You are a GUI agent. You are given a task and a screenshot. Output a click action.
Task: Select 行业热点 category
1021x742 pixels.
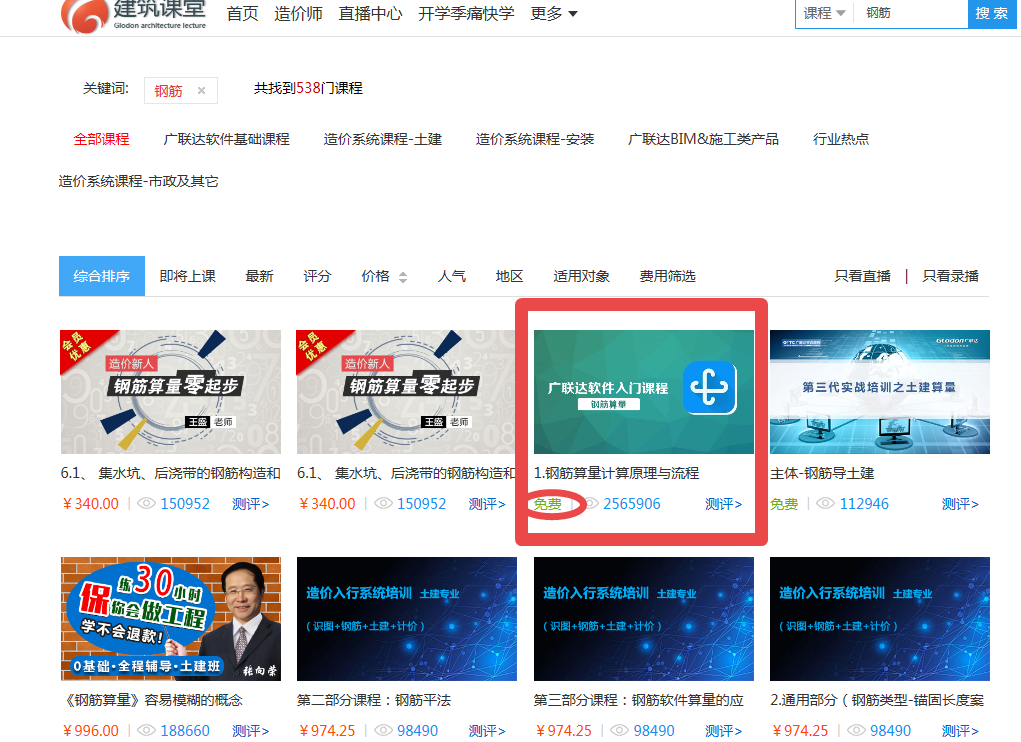(841, 139)
